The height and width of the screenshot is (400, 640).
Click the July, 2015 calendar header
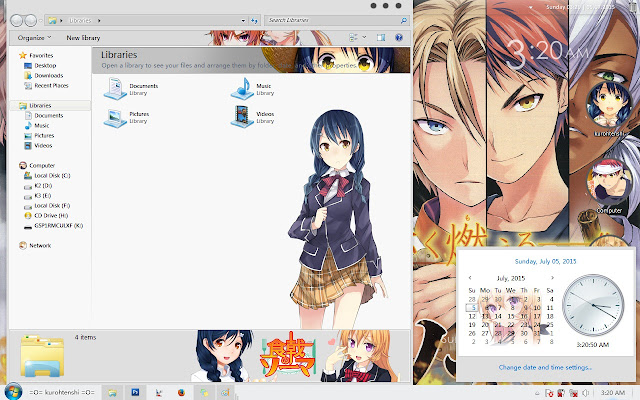511,278
